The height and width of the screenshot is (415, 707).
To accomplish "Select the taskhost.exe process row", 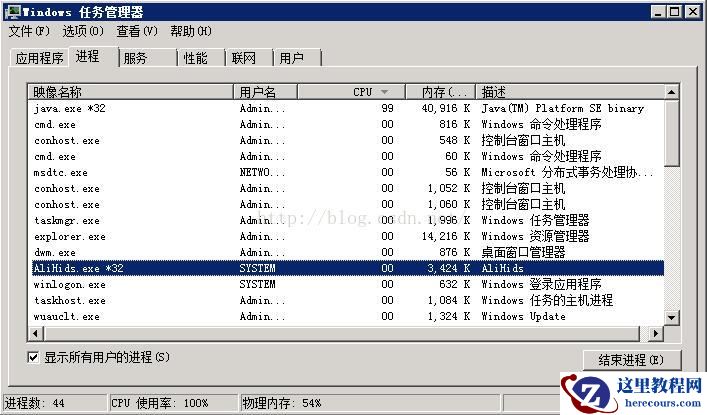I will [x=348, y=300].
